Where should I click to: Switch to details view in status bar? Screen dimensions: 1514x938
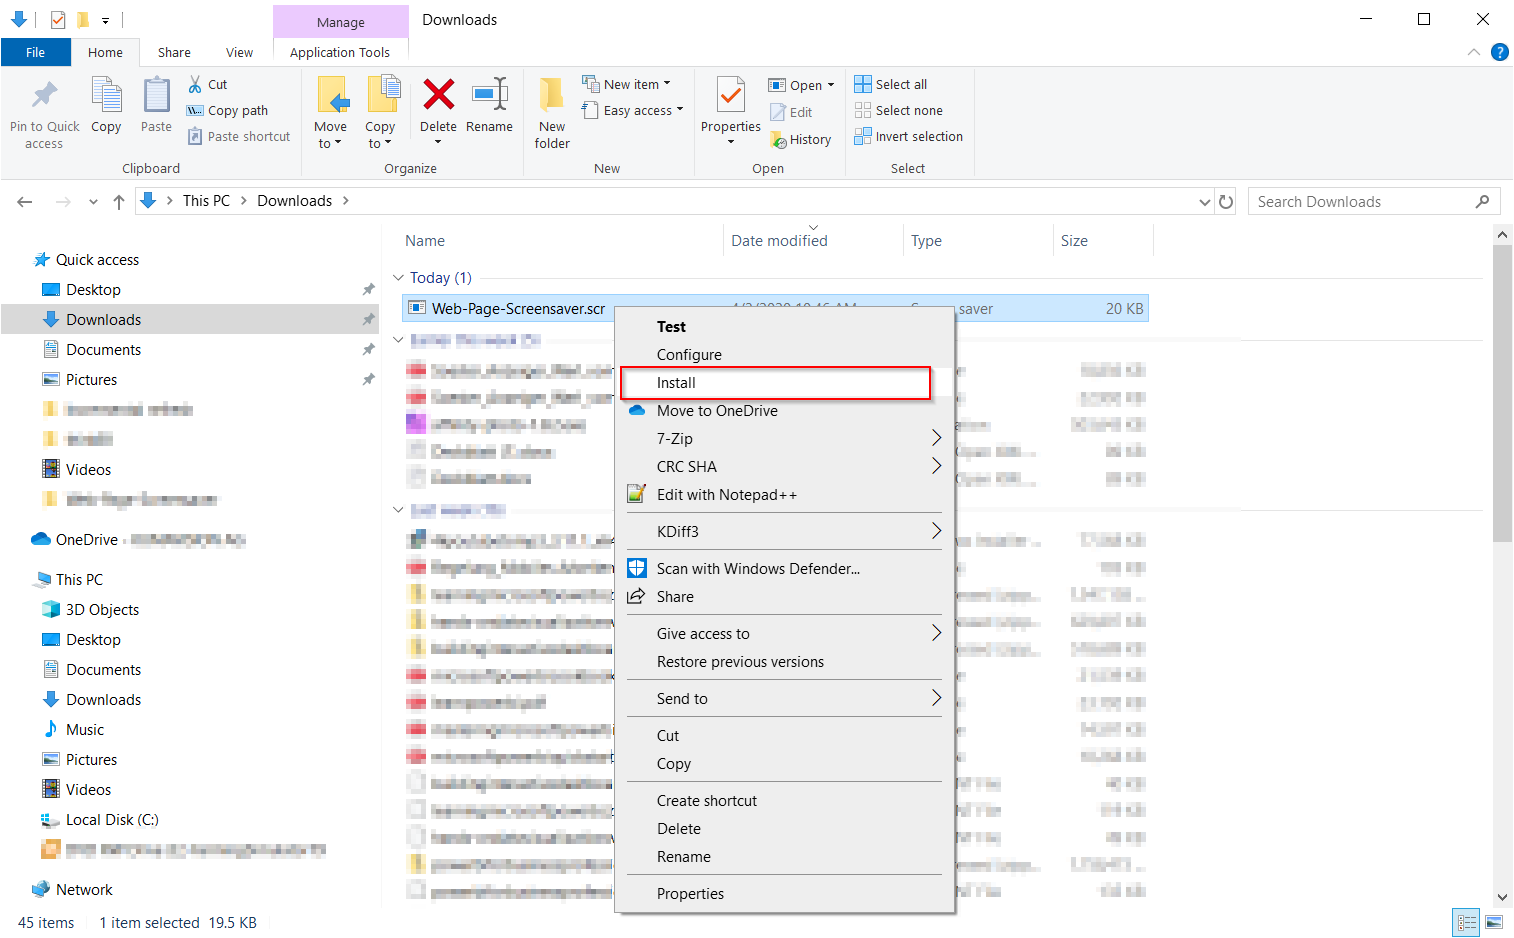tap(1466, 922)
